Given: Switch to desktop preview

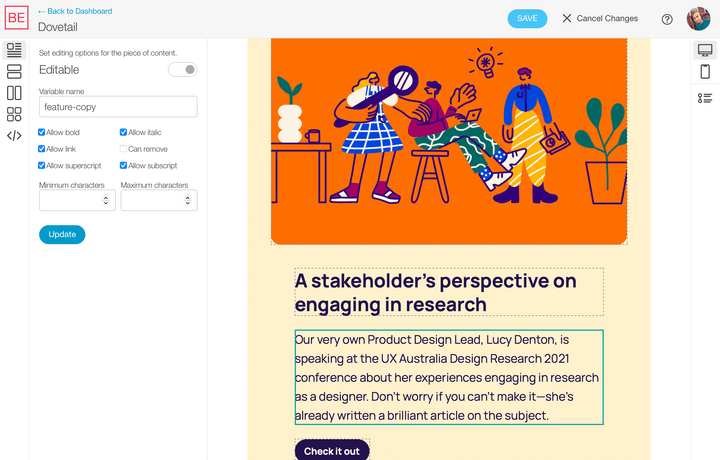Looking at the screenshot, I should pos(705,50).
